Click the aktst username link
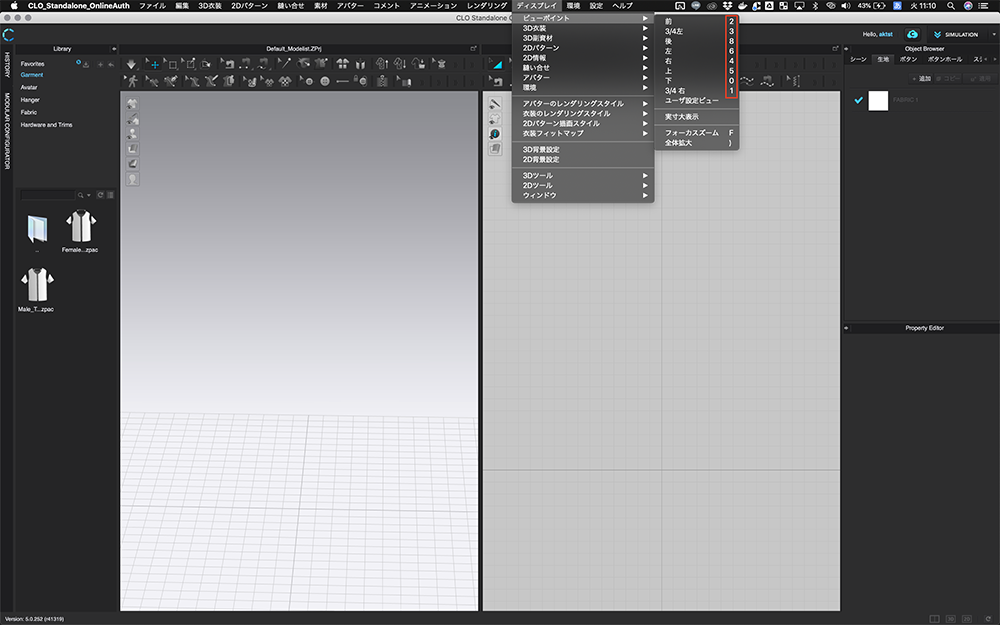 886,34
